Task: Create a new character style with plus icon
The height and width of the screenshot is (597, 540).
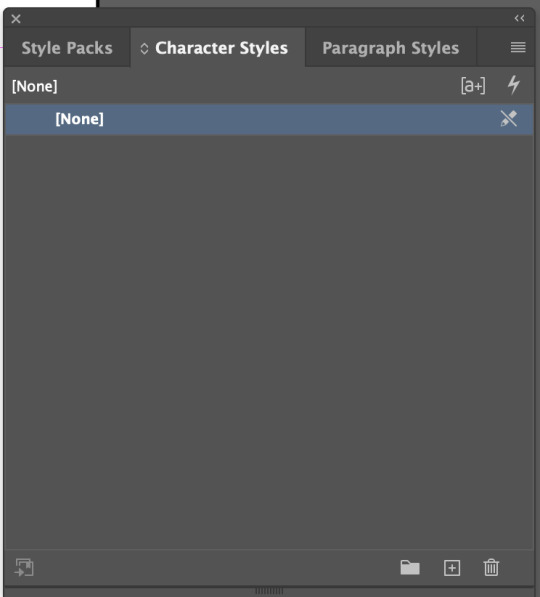Action: pos(452,568)
